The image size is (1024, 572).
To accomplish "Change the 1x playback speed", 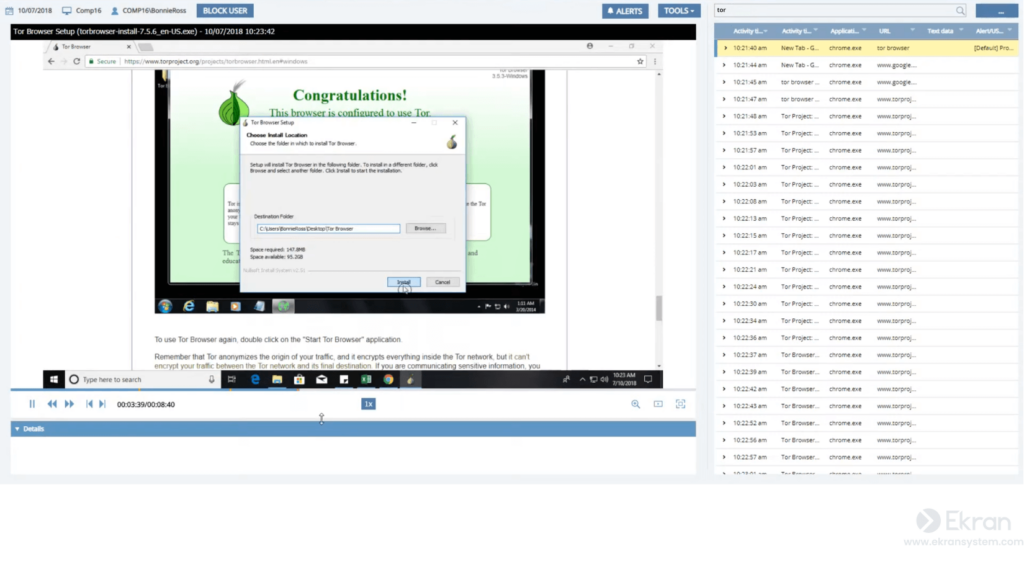I will click(368, 404).
